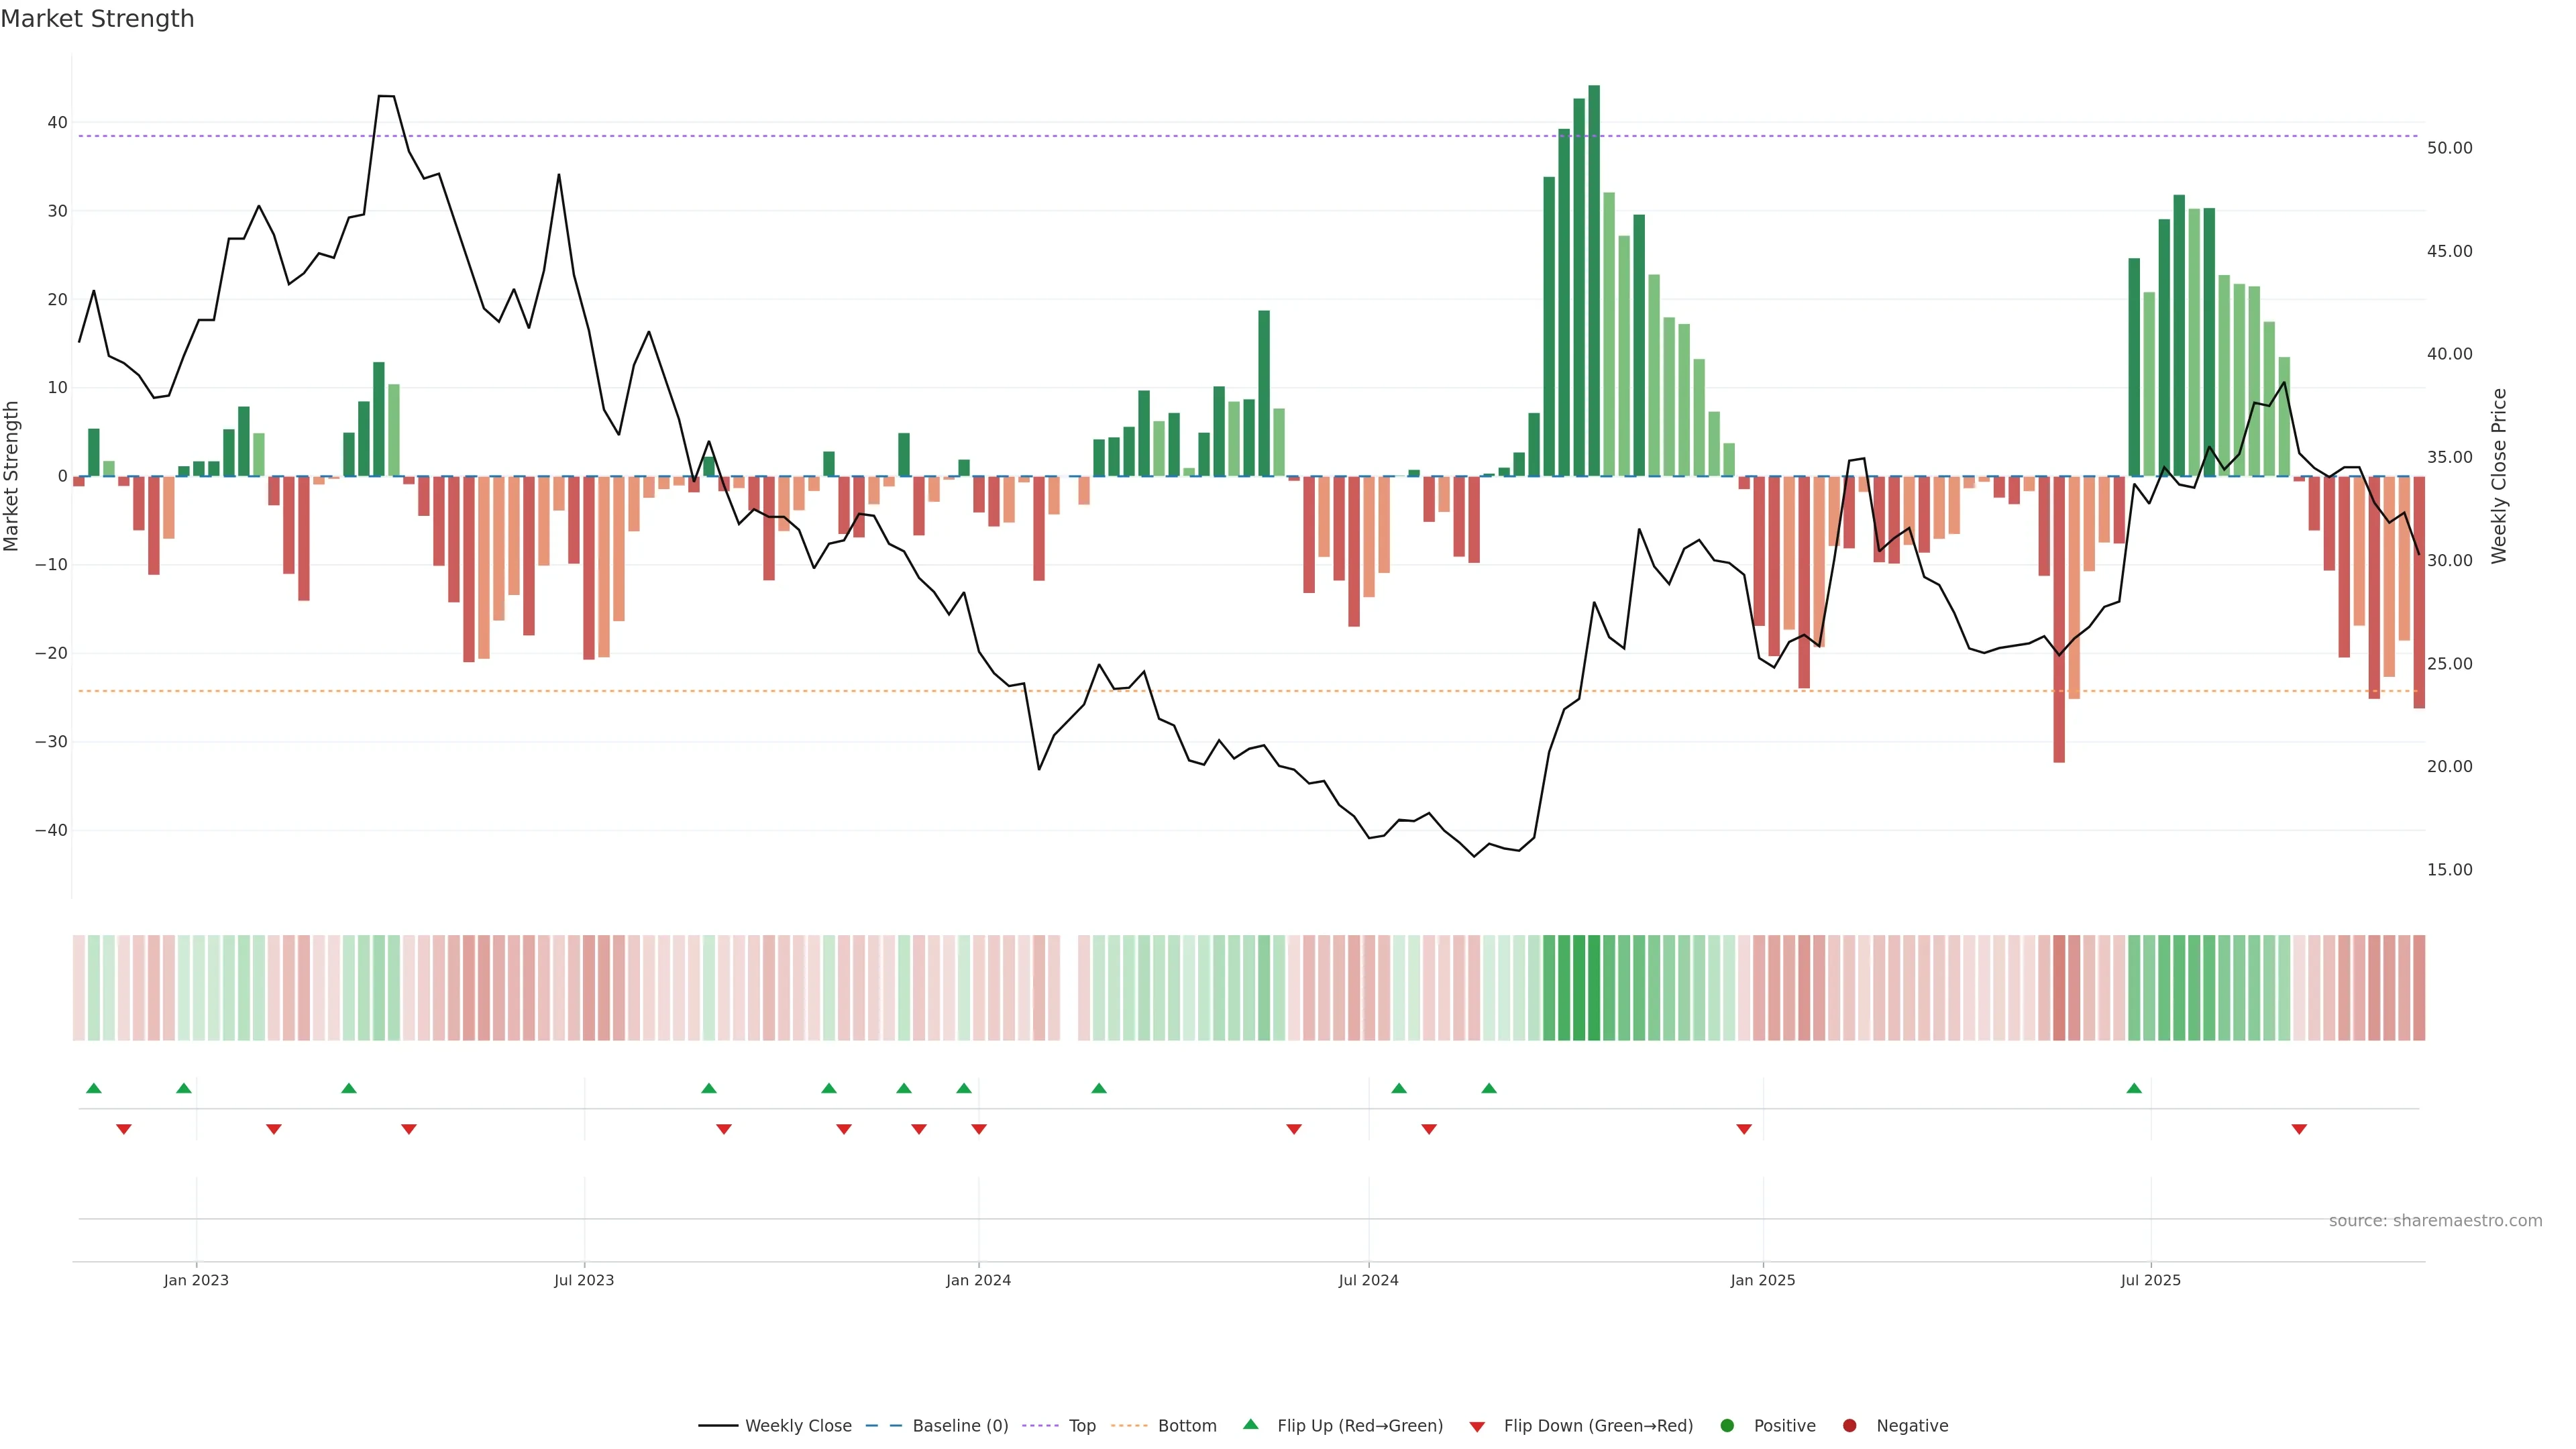Click the July 2025 flip up marker

[2134, 1088]
